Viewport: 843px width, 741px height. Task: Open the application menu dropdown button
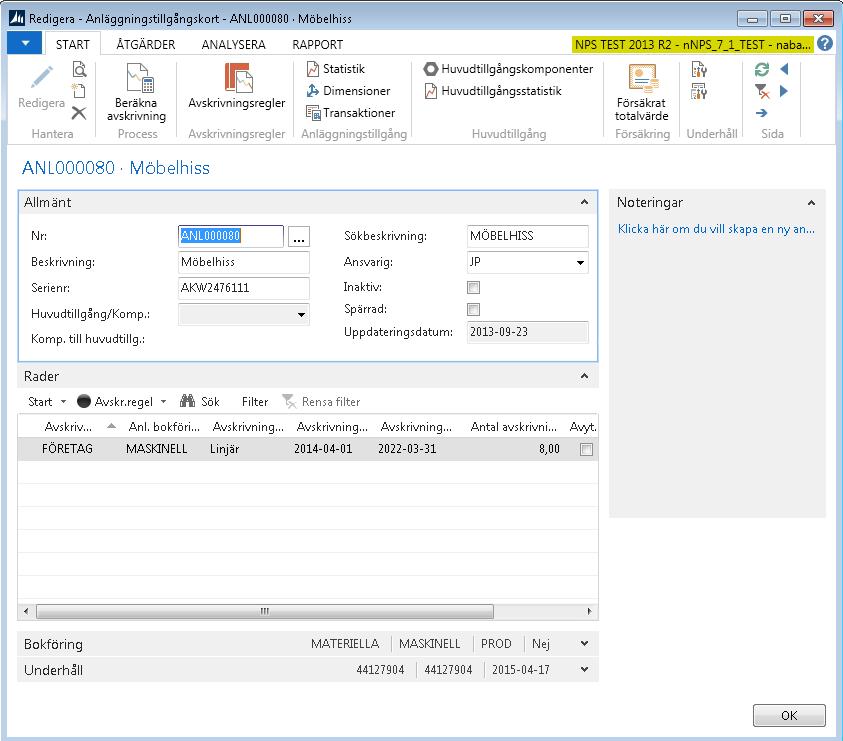[x=25, y=43]
